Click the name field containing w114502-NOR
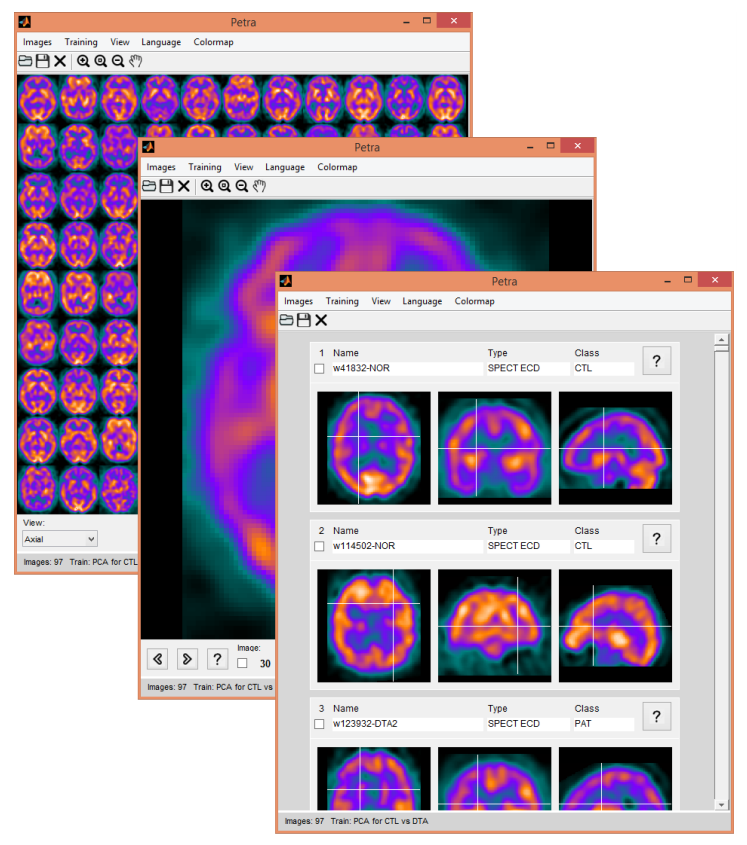Viewport: 747px width, 845px height. [x=405, y=546]
